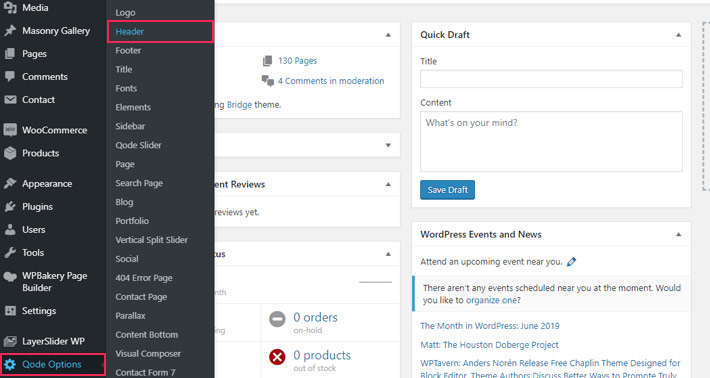Open Parallax submenu item
The height and width of the screenshot is (378, 710).
130,316
